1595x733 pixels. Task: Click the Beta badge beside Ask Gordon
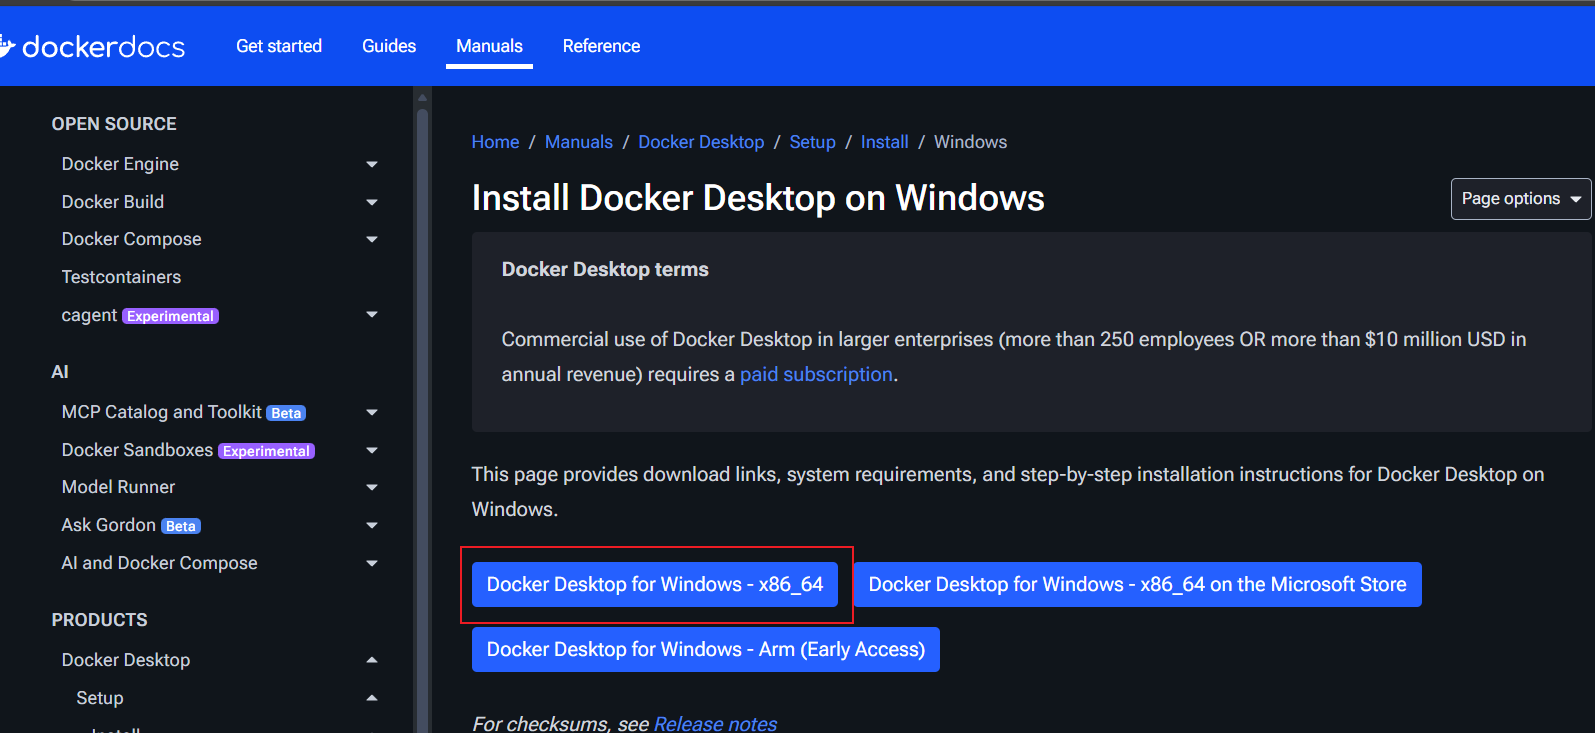(x=181, y=526)
